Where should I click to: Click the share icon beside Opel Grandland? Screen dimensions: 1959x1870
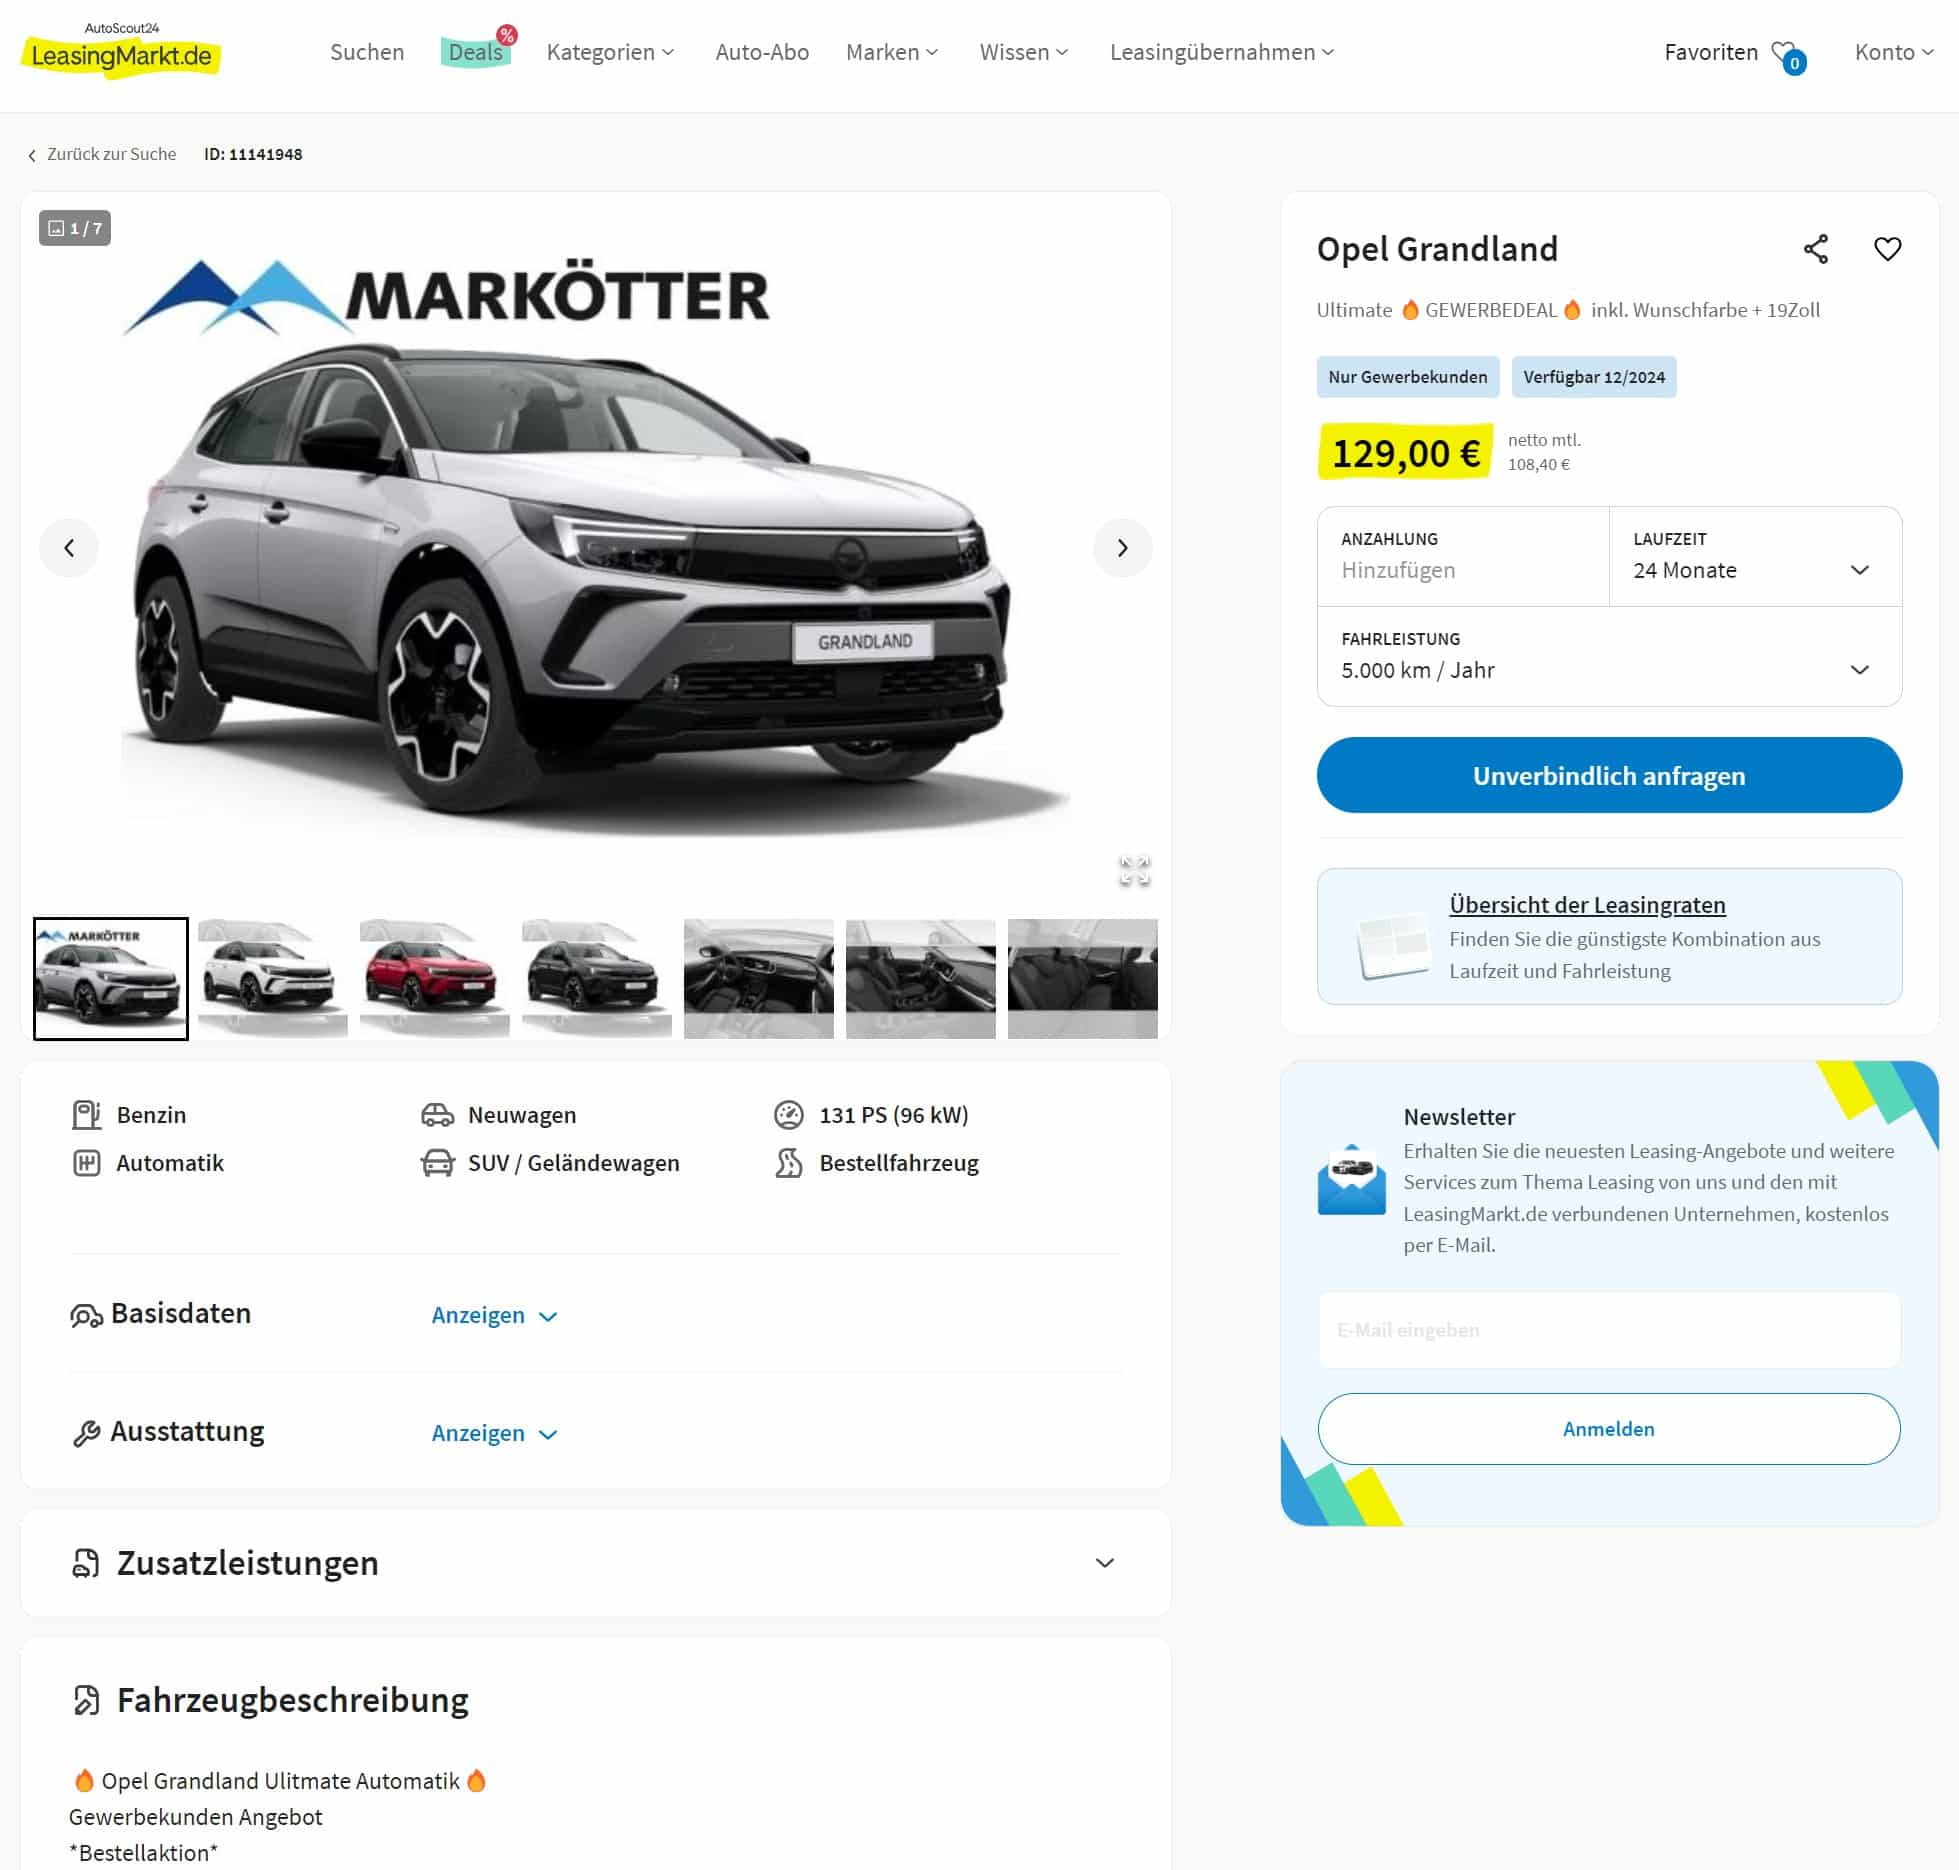[x=1815, y=249]
